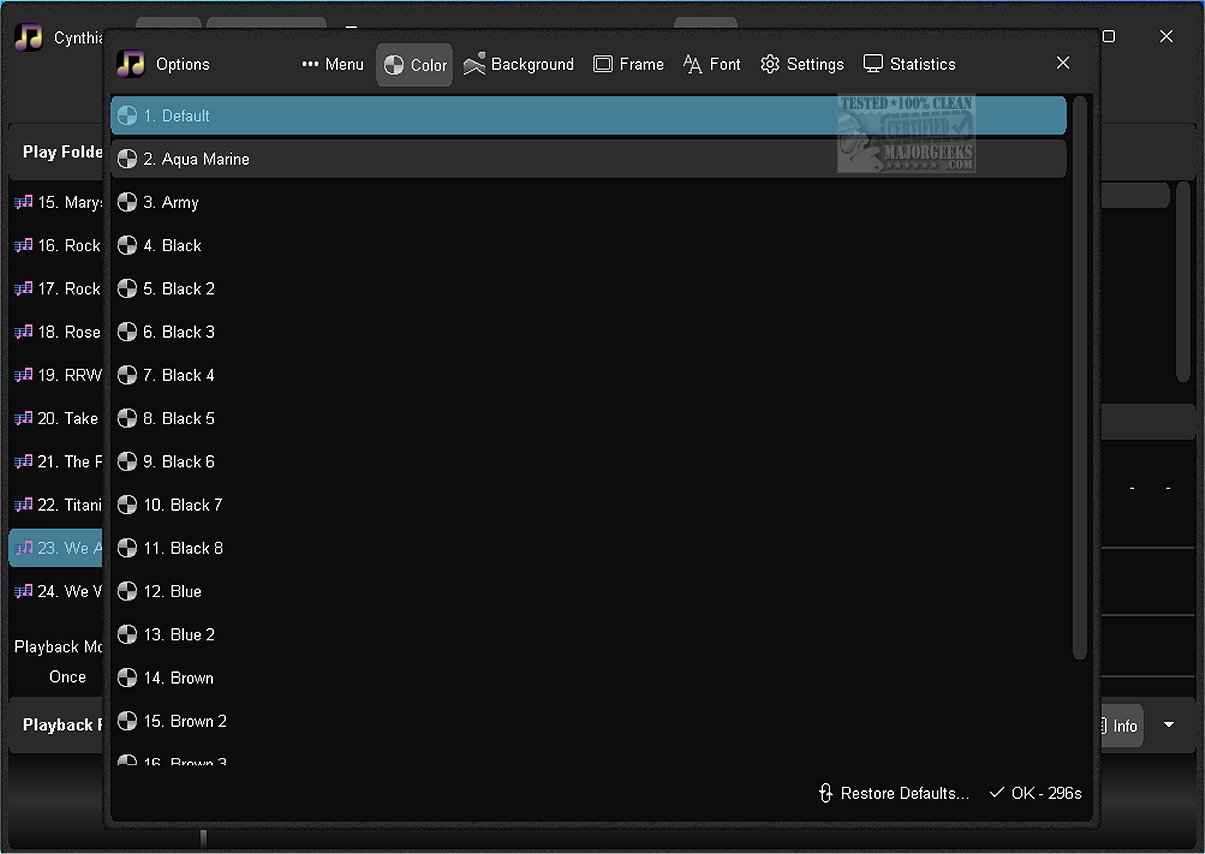Select track 17. Rock in main window
This screenshot has width=1205, height=854.
coord(58,288)
